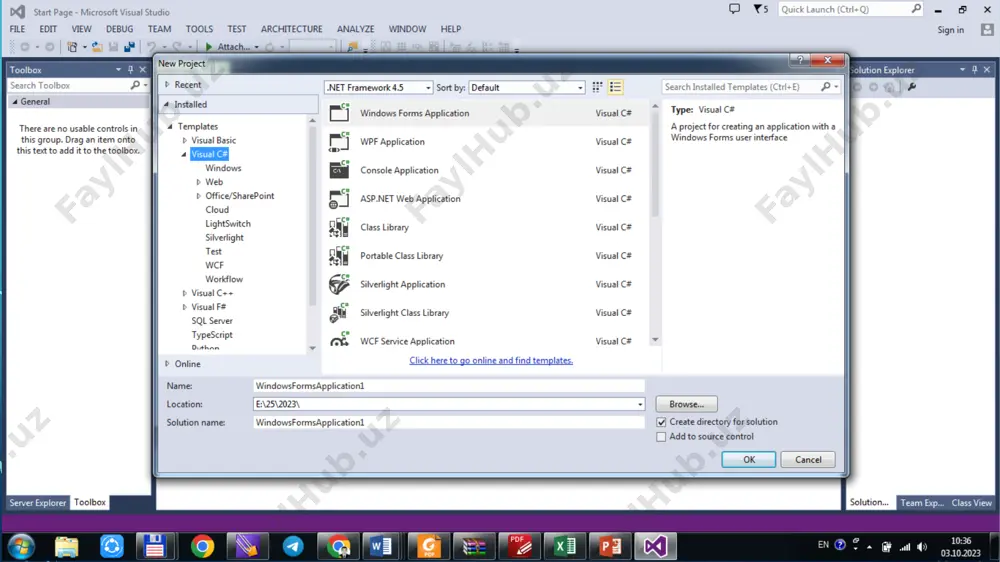Open the FILE menu
The image size is (1000, 562).
pos(17,29)
